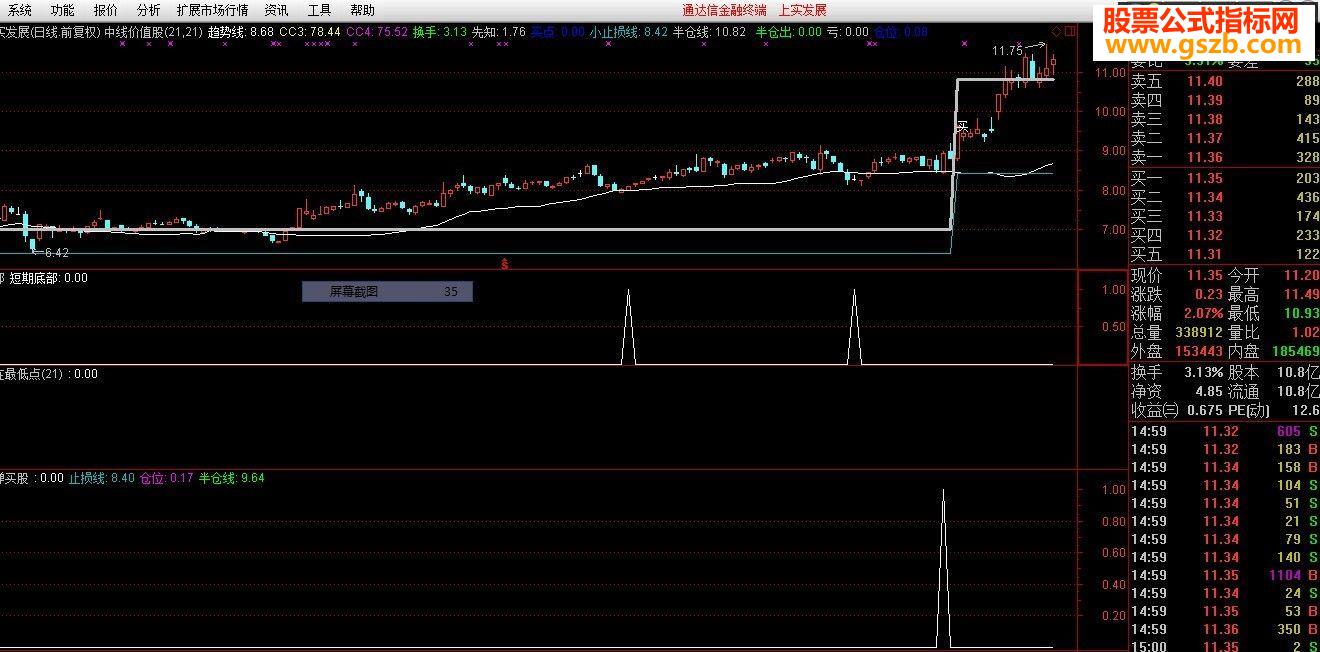1320x652 pixels.
Task: Click the diamond icon at chart's top-right corner
Action: pos(1056,31)
